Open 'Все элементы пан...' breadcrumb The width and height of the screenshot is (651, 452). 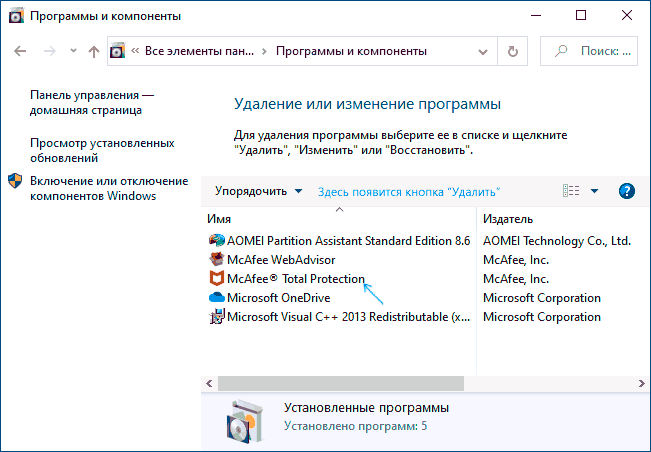199,51
